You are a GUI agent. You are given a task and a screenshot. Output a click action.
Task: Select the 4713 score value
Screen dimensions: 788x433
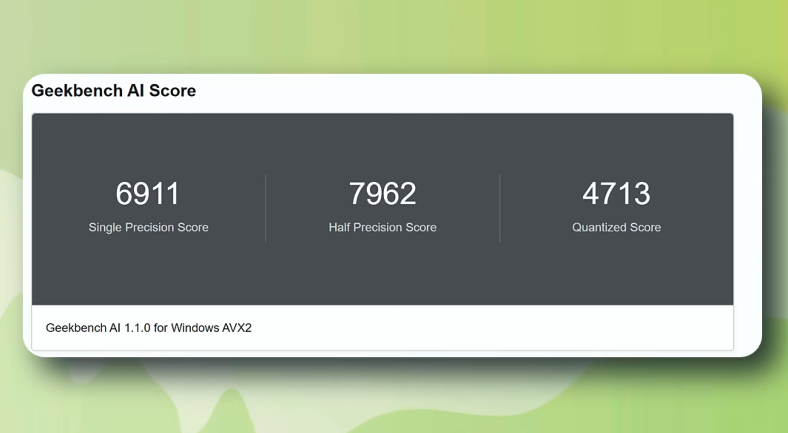616,194
